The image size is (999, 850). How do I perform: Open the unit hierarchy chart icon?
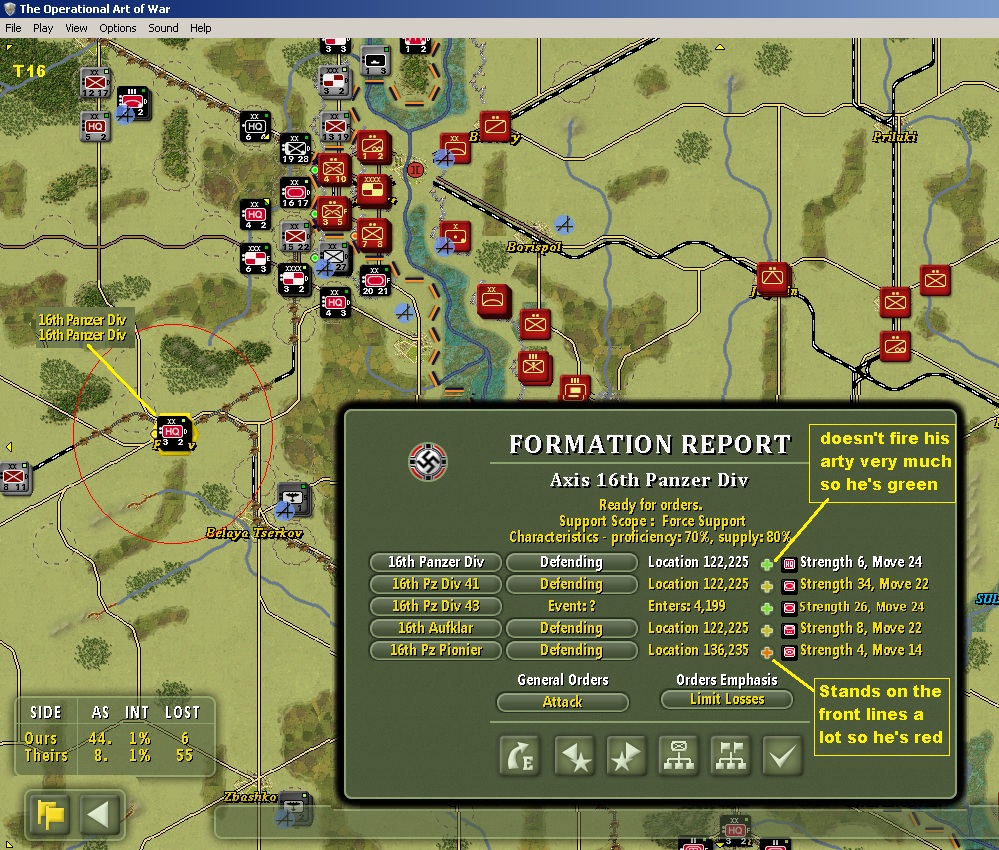tap(679, 756)
